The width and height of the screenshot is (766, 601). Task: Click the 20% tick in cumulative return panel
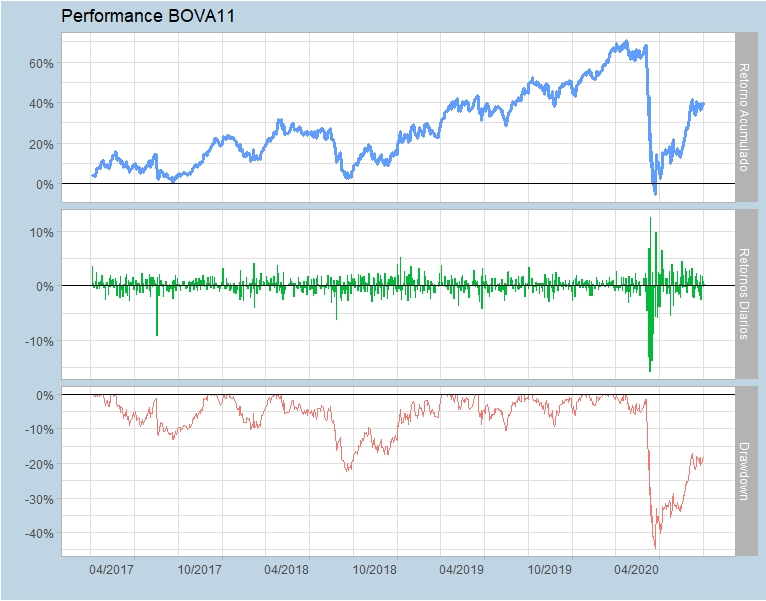pos(40,144)
